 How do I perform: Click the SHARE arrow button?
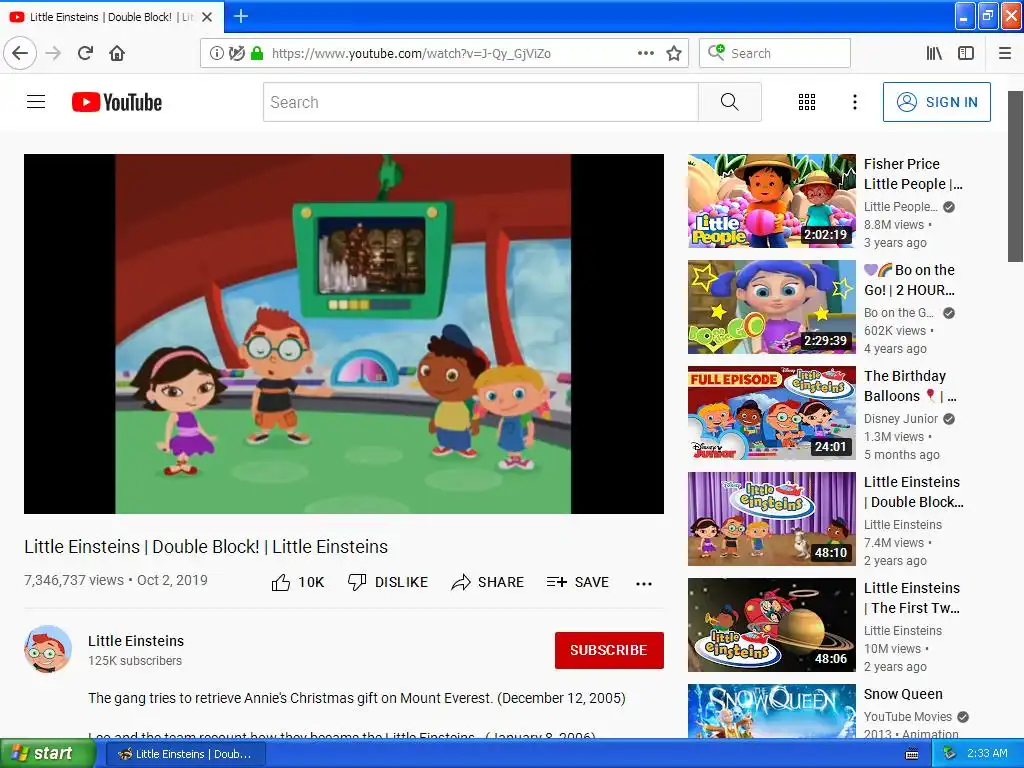487,582
